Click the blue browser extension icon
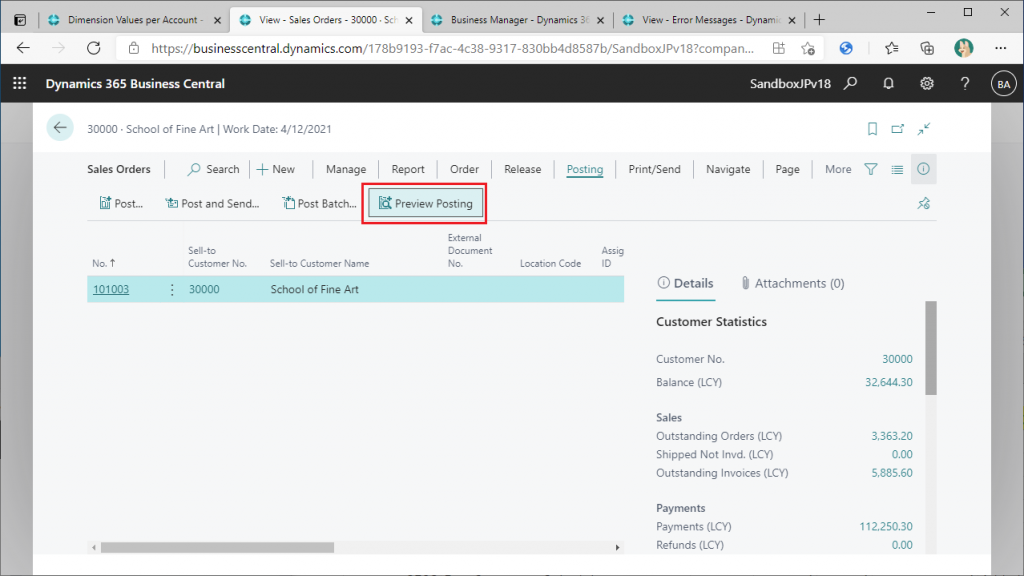The height and width of the screenshot is (576, 1024). click(846, 48)
